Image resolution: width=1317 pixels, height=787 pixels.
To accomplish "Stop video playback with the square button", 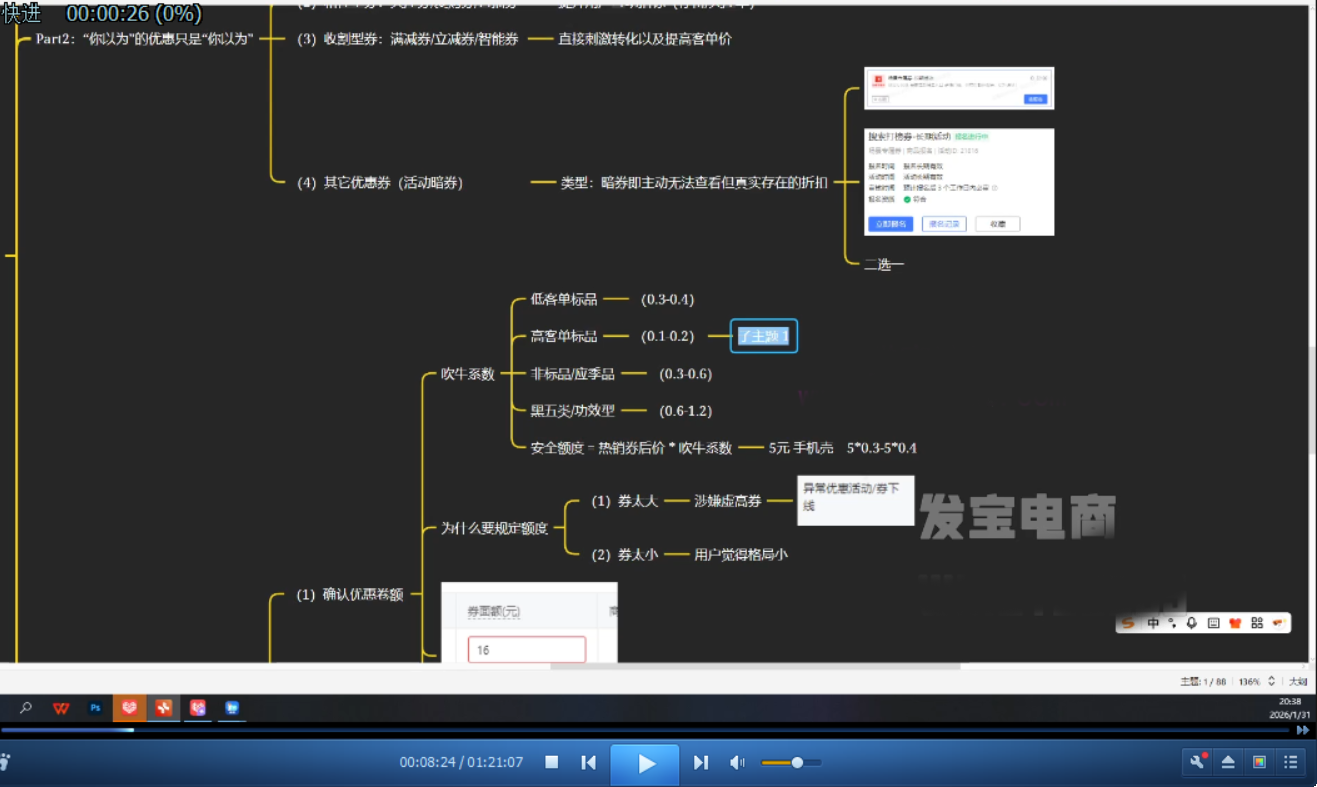I will [551, 763].
